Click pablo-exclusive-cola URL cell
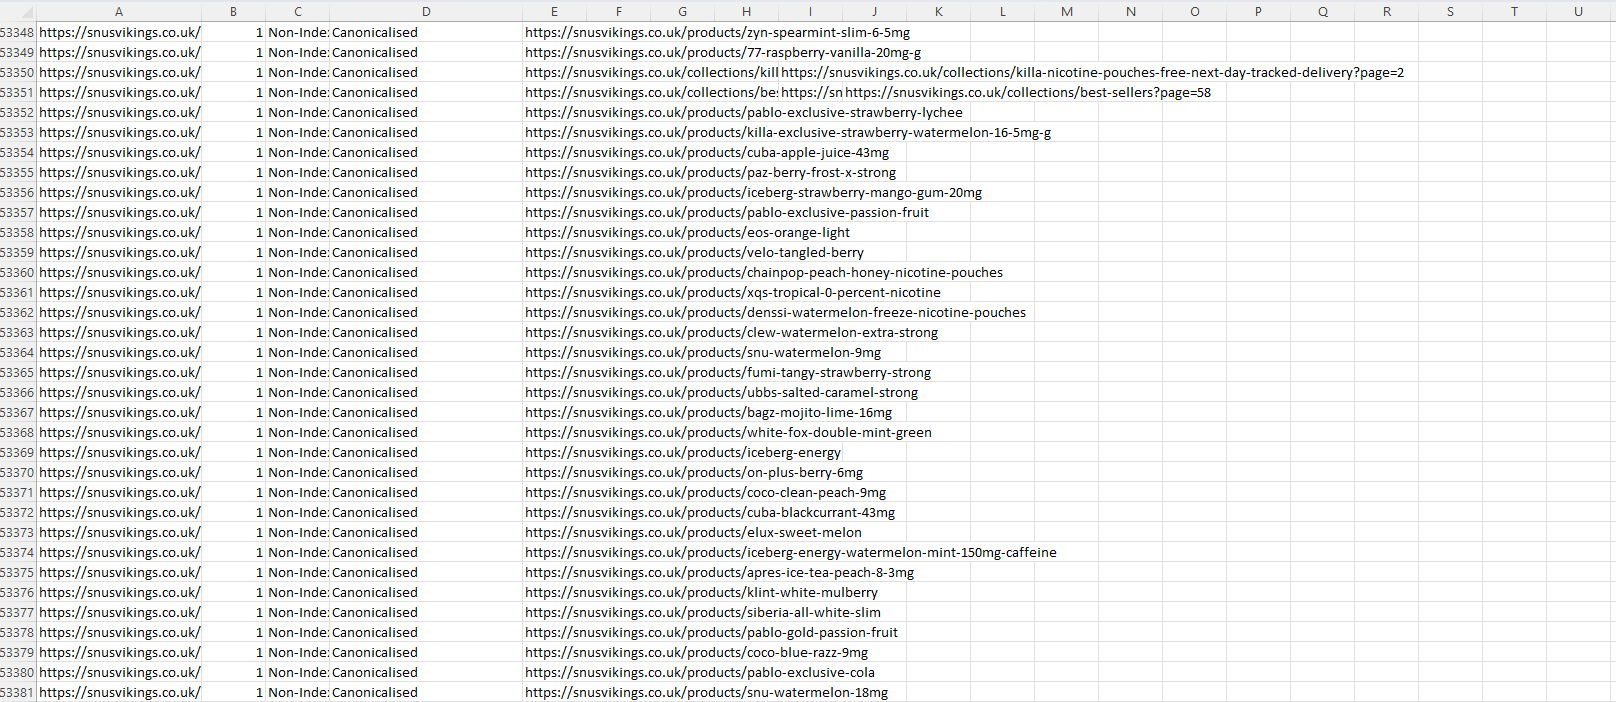 700,672
